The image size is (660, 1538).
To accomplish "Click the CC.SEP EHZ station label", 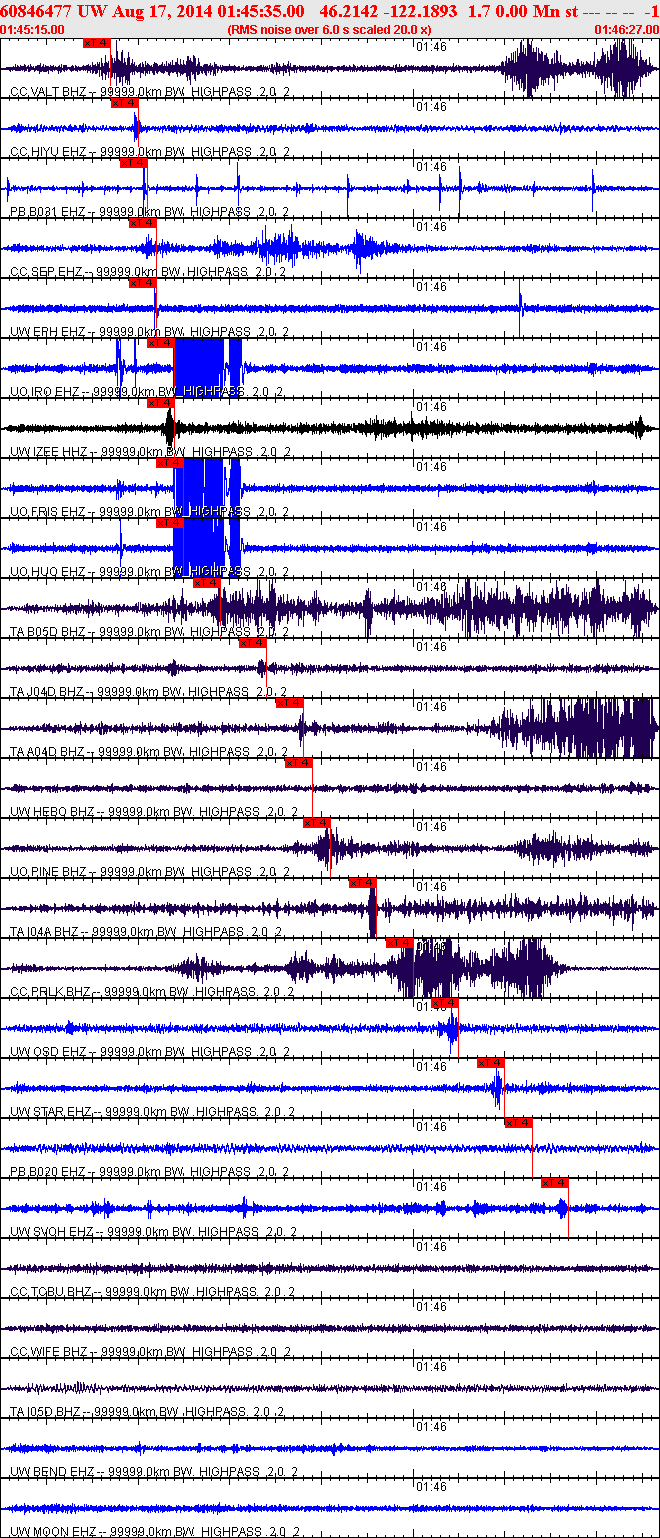I will (x=47, y=272).
